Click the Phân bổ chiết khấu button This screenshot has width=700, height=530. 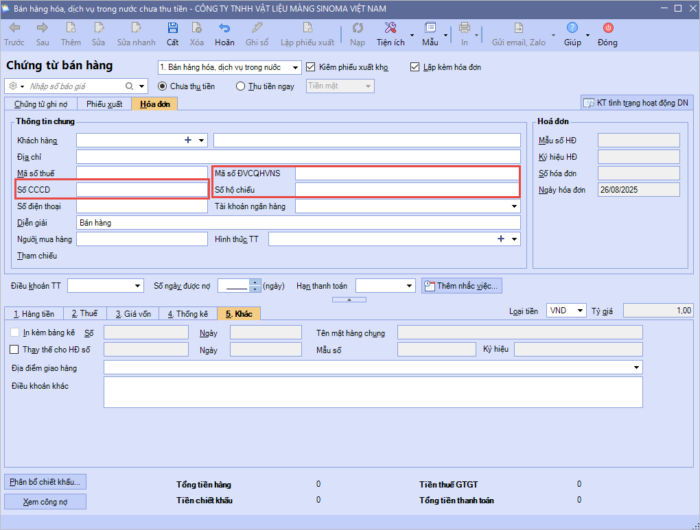click(x=45, y=481)
